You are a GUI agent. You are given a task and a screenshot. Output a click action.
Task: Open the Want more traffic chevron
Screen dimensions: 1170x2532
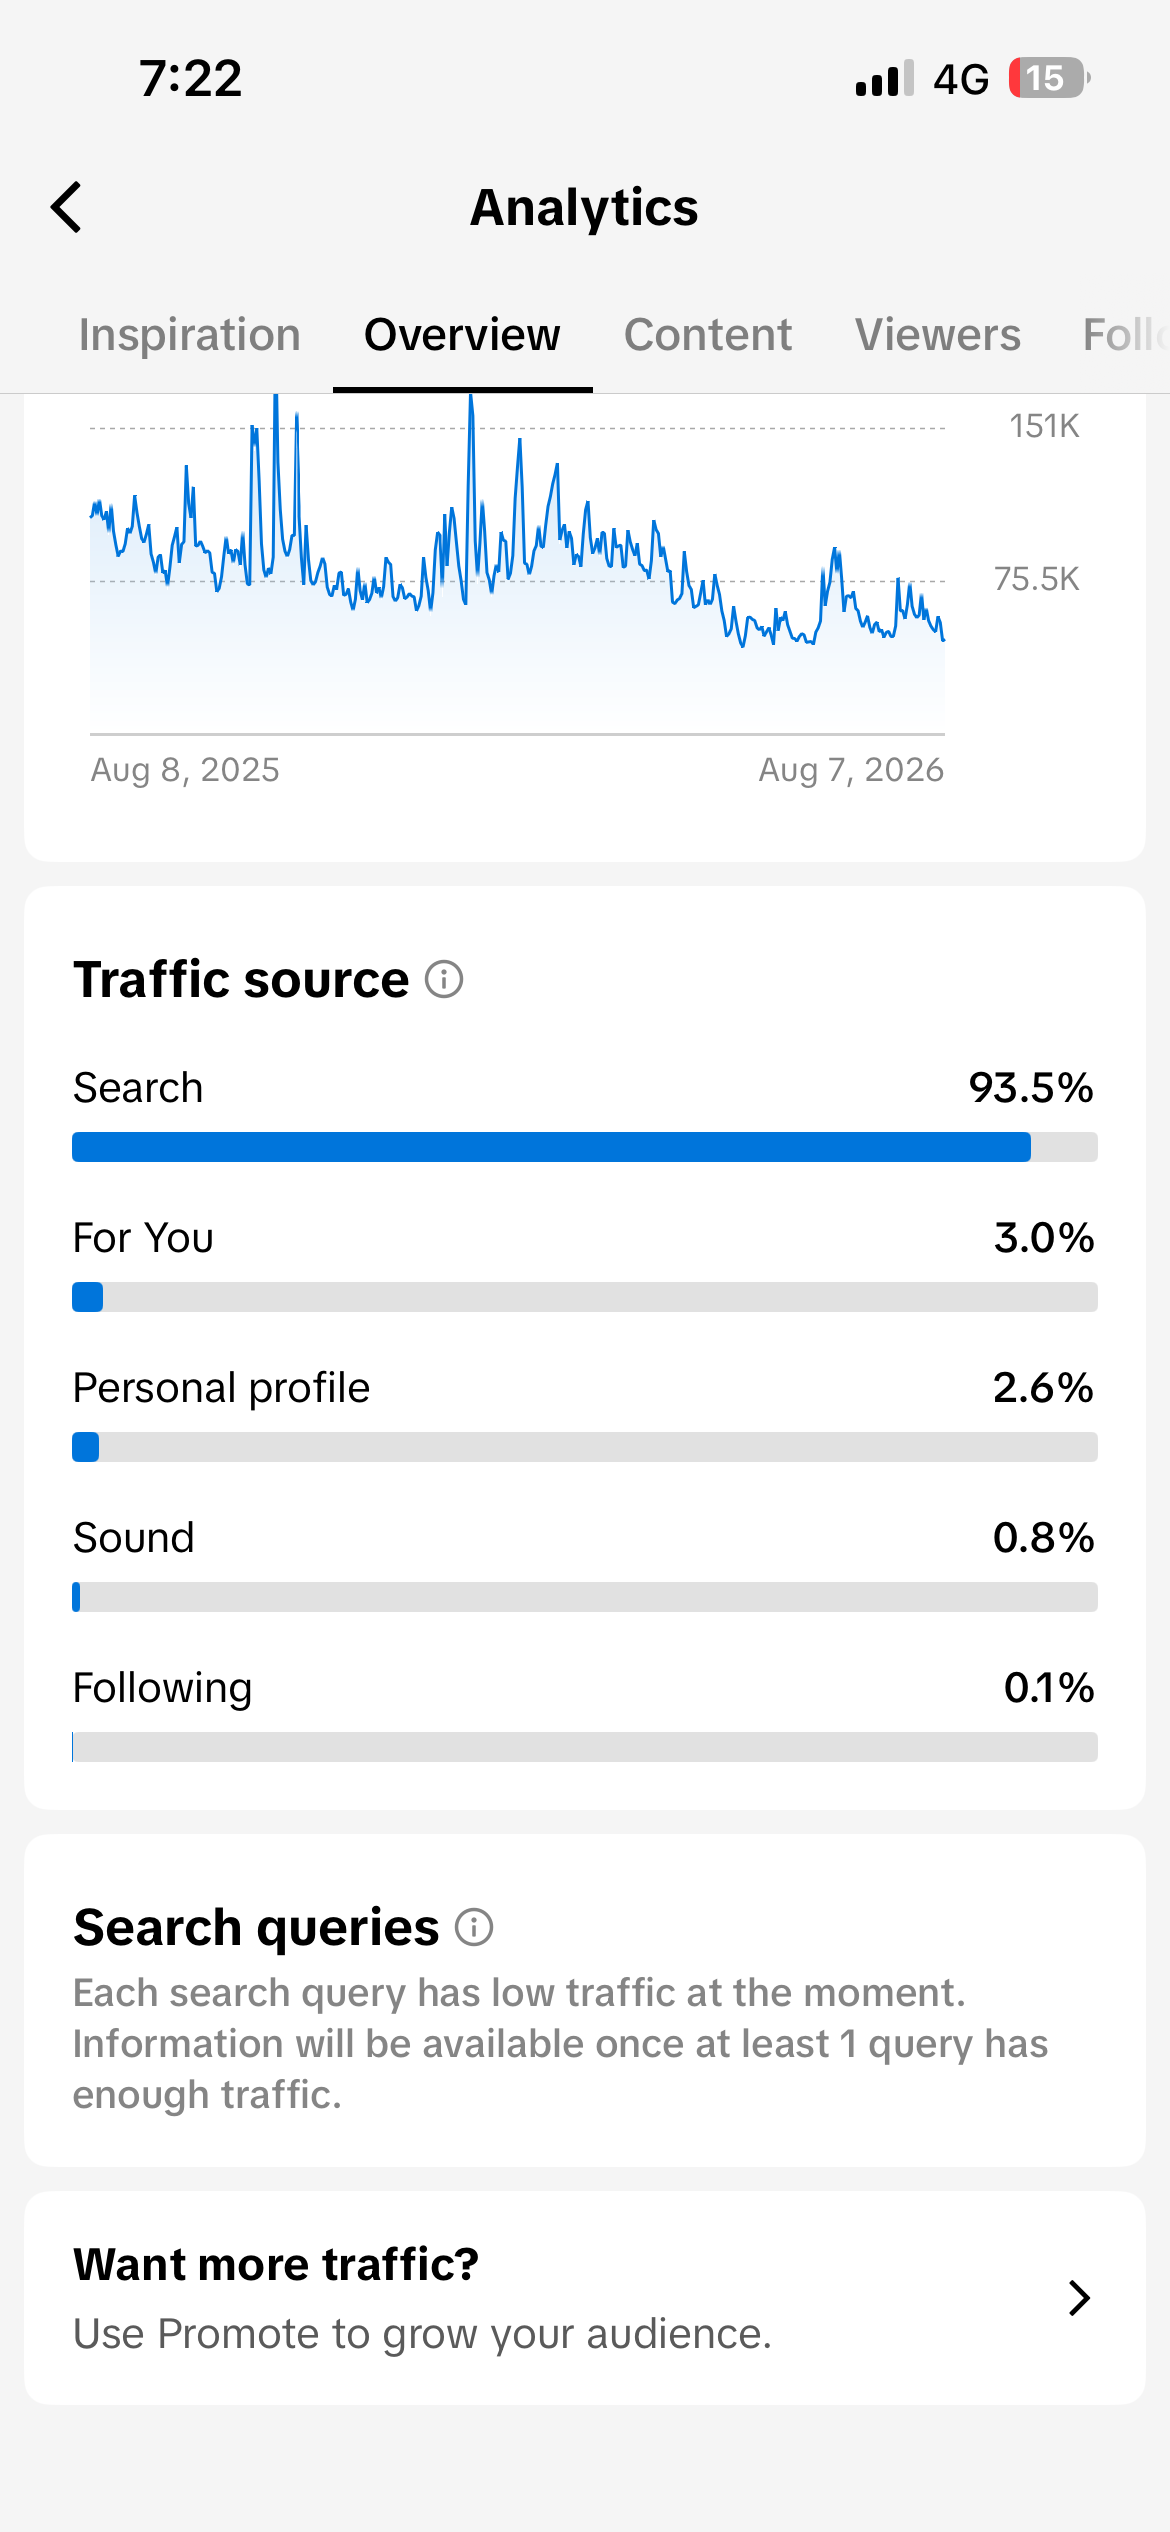point(1079,2298)
